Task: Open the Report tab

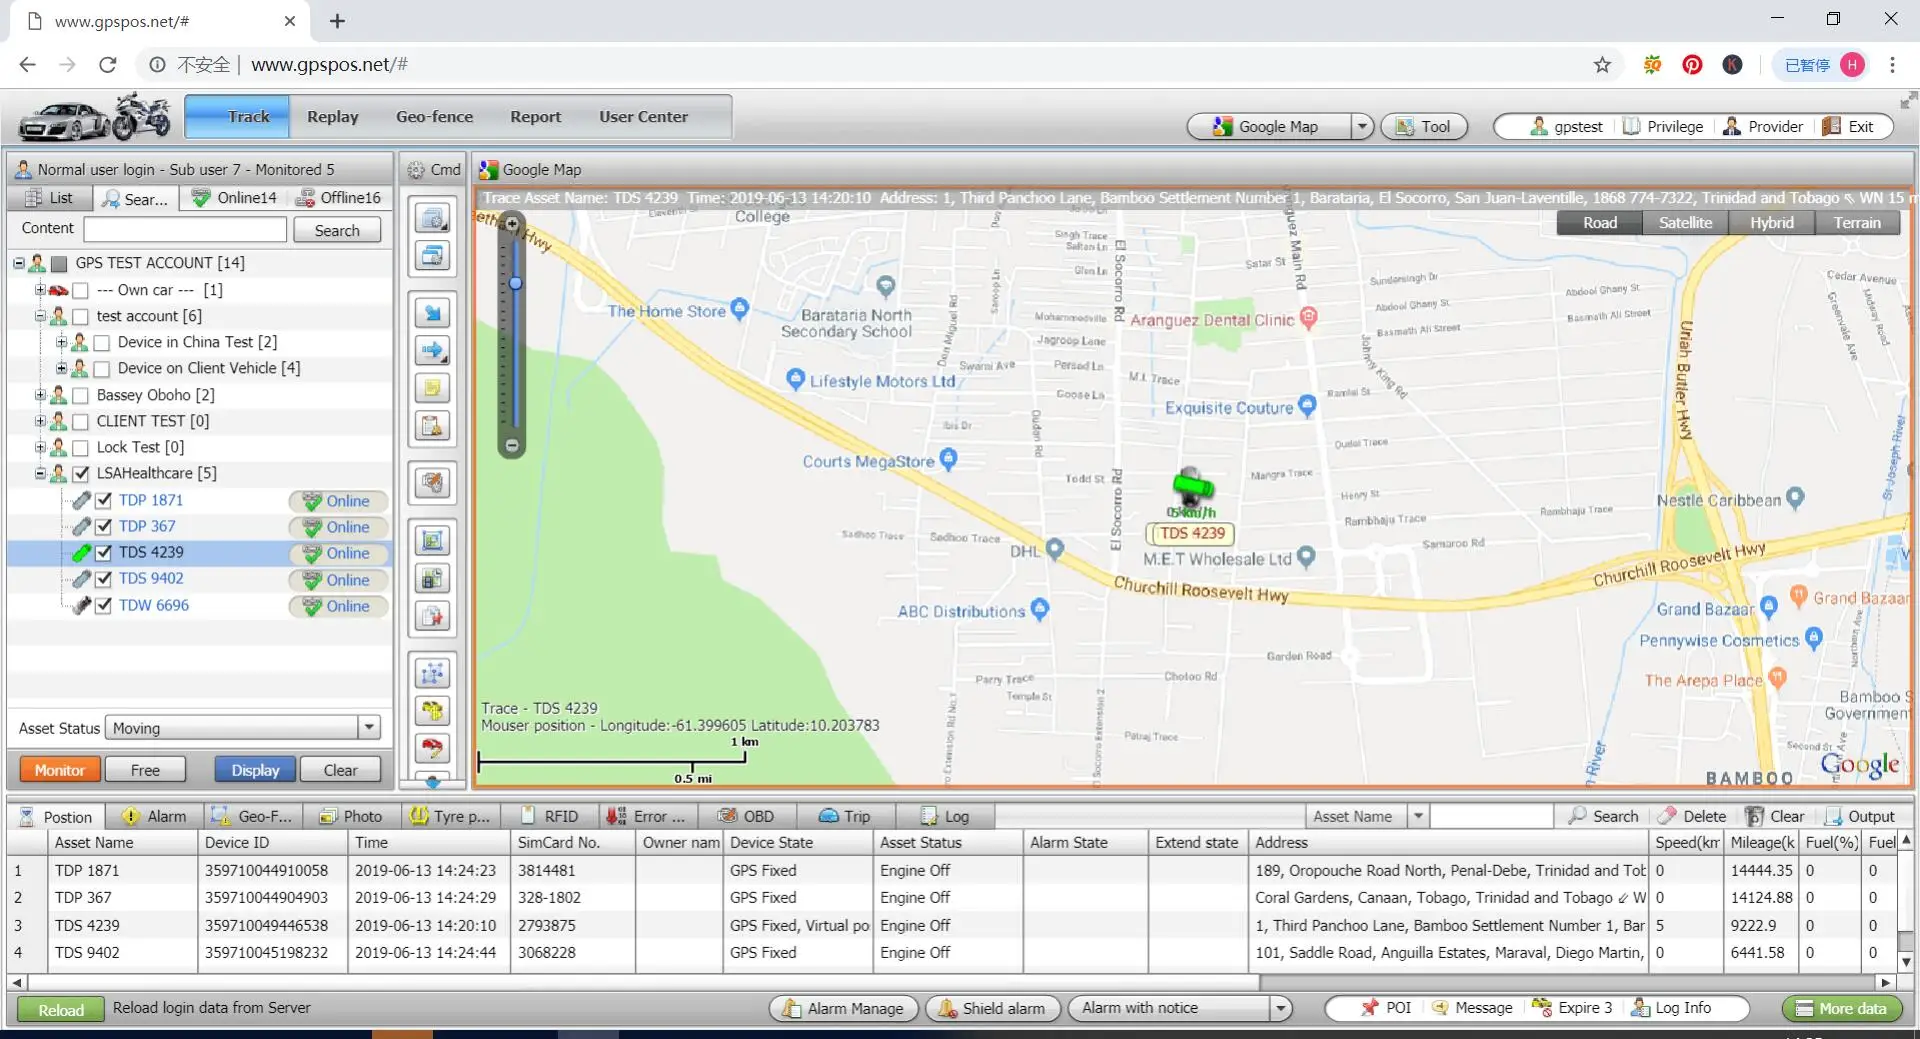Action: 535,117
